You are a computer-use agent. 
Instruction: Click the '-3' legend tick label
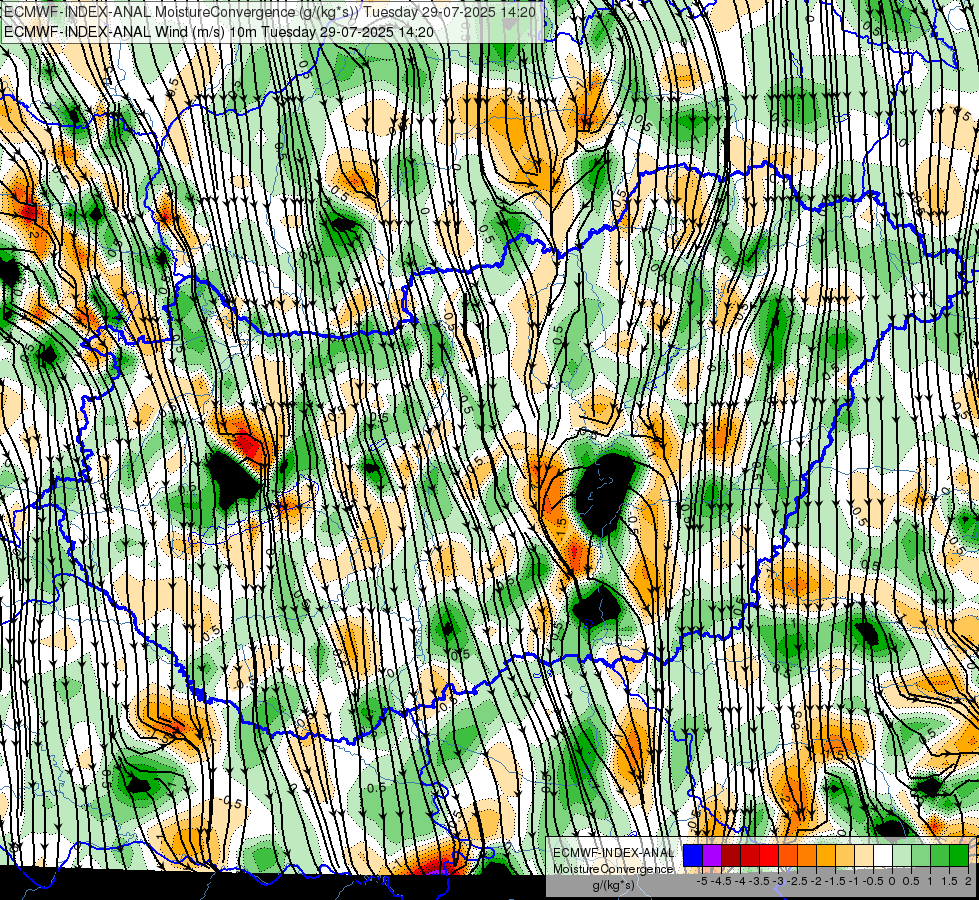(779, 881)
